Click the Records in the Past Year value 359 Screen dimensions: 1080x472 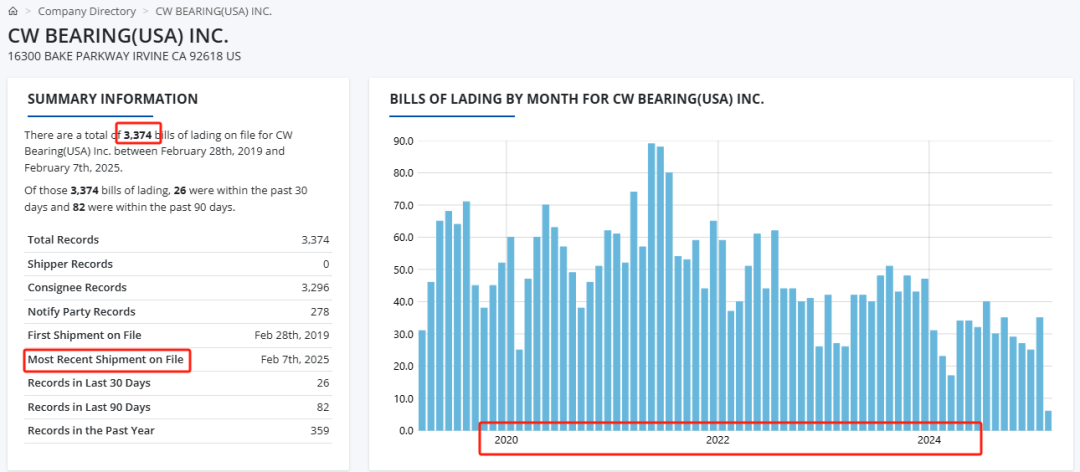pyautogui.click(x=319, y=431)
